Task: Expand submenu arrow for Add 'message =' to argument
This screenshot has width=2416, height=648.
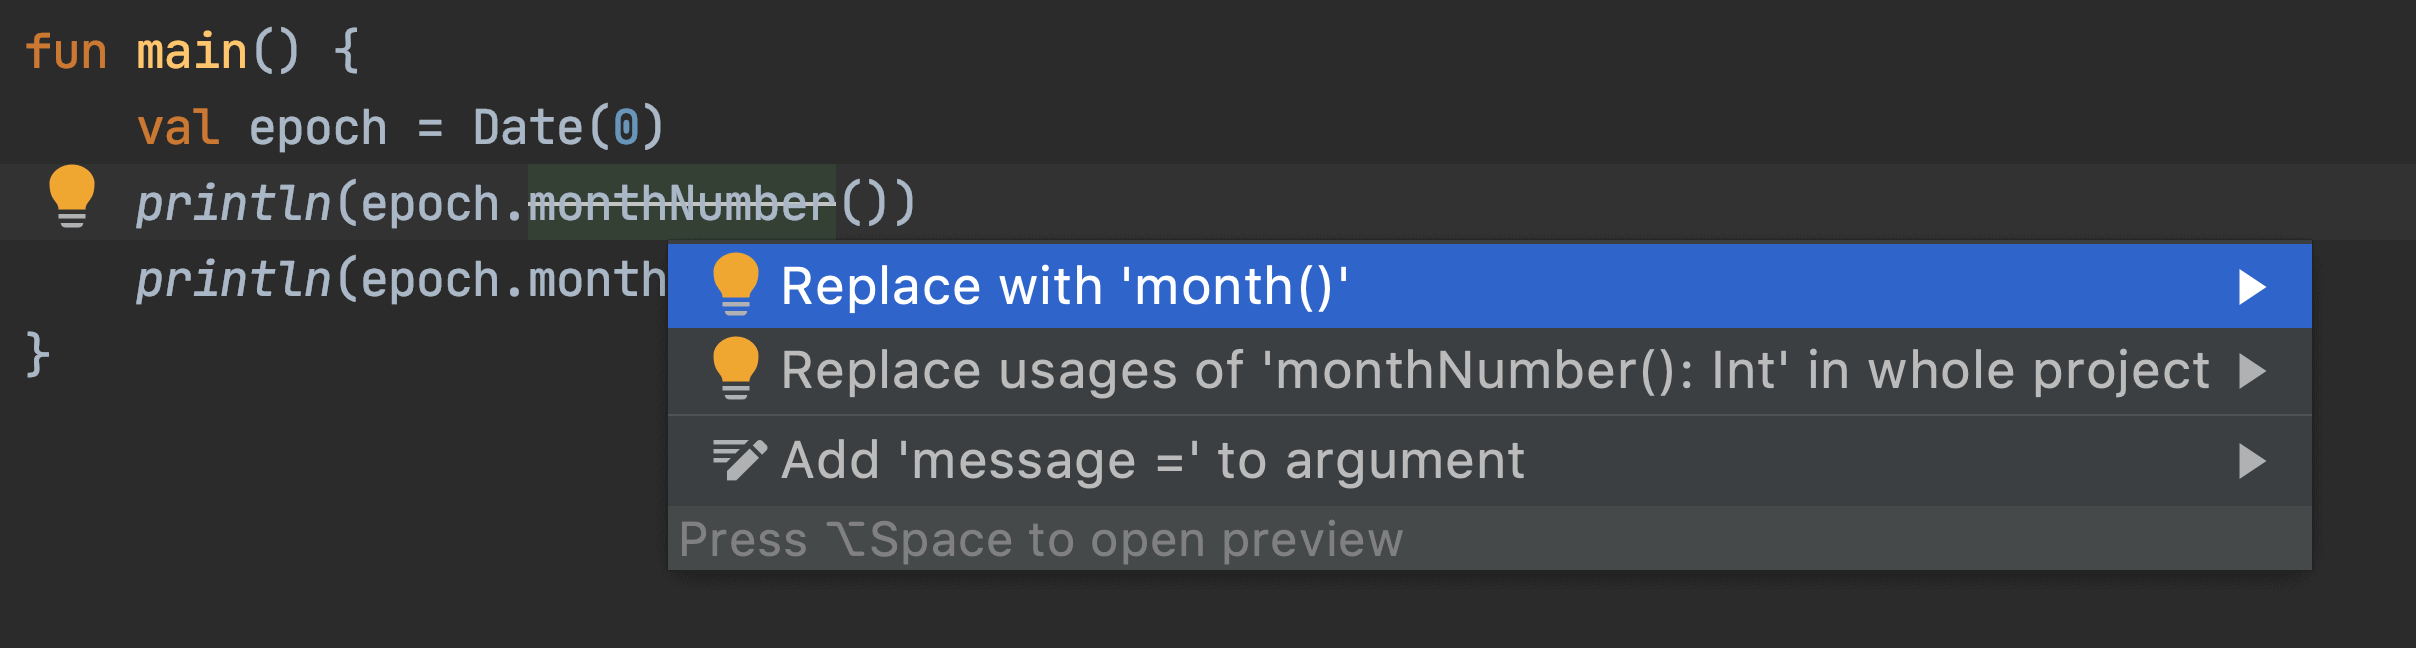Action: coord(2252,461)
